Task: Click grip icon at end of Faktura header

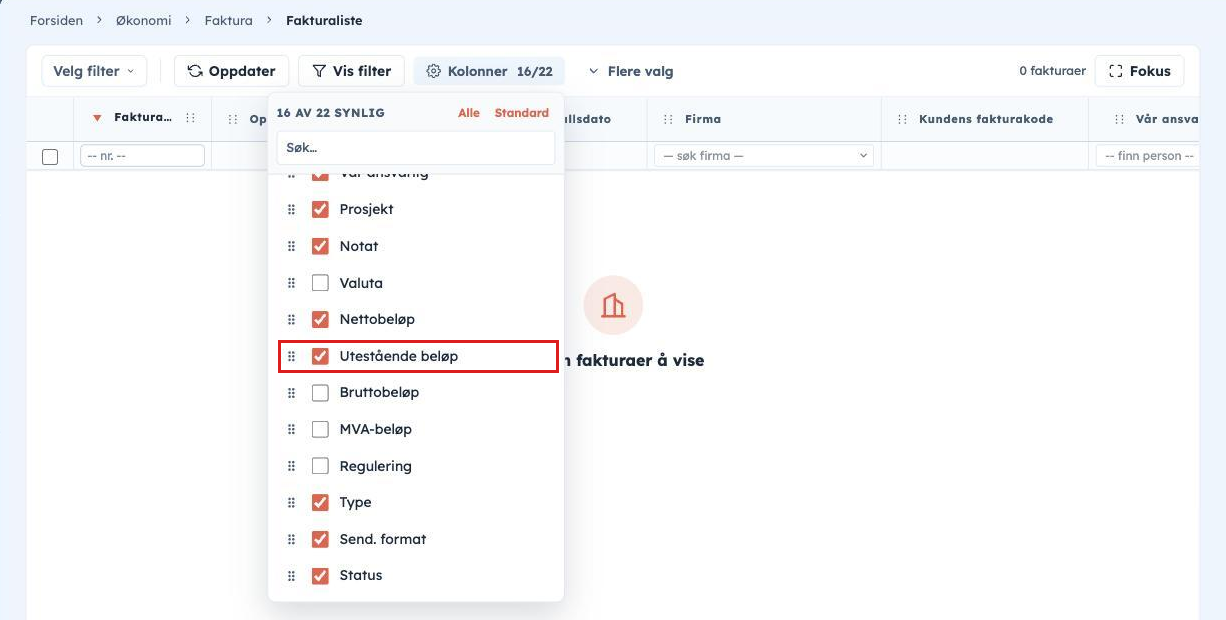Action: click(191, 119)
